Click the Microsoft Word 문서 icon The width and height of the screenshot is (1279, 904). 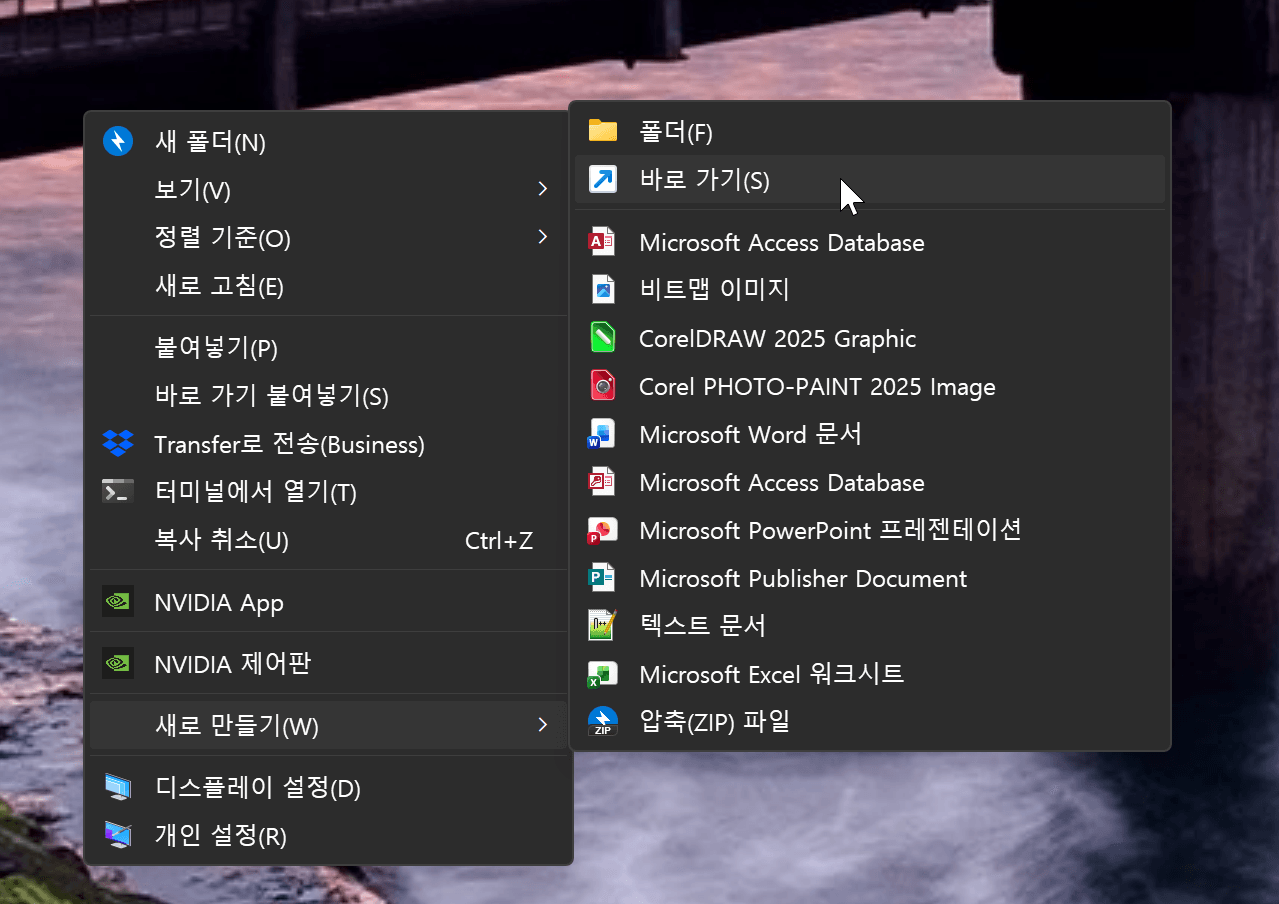(x=602, y=434)
